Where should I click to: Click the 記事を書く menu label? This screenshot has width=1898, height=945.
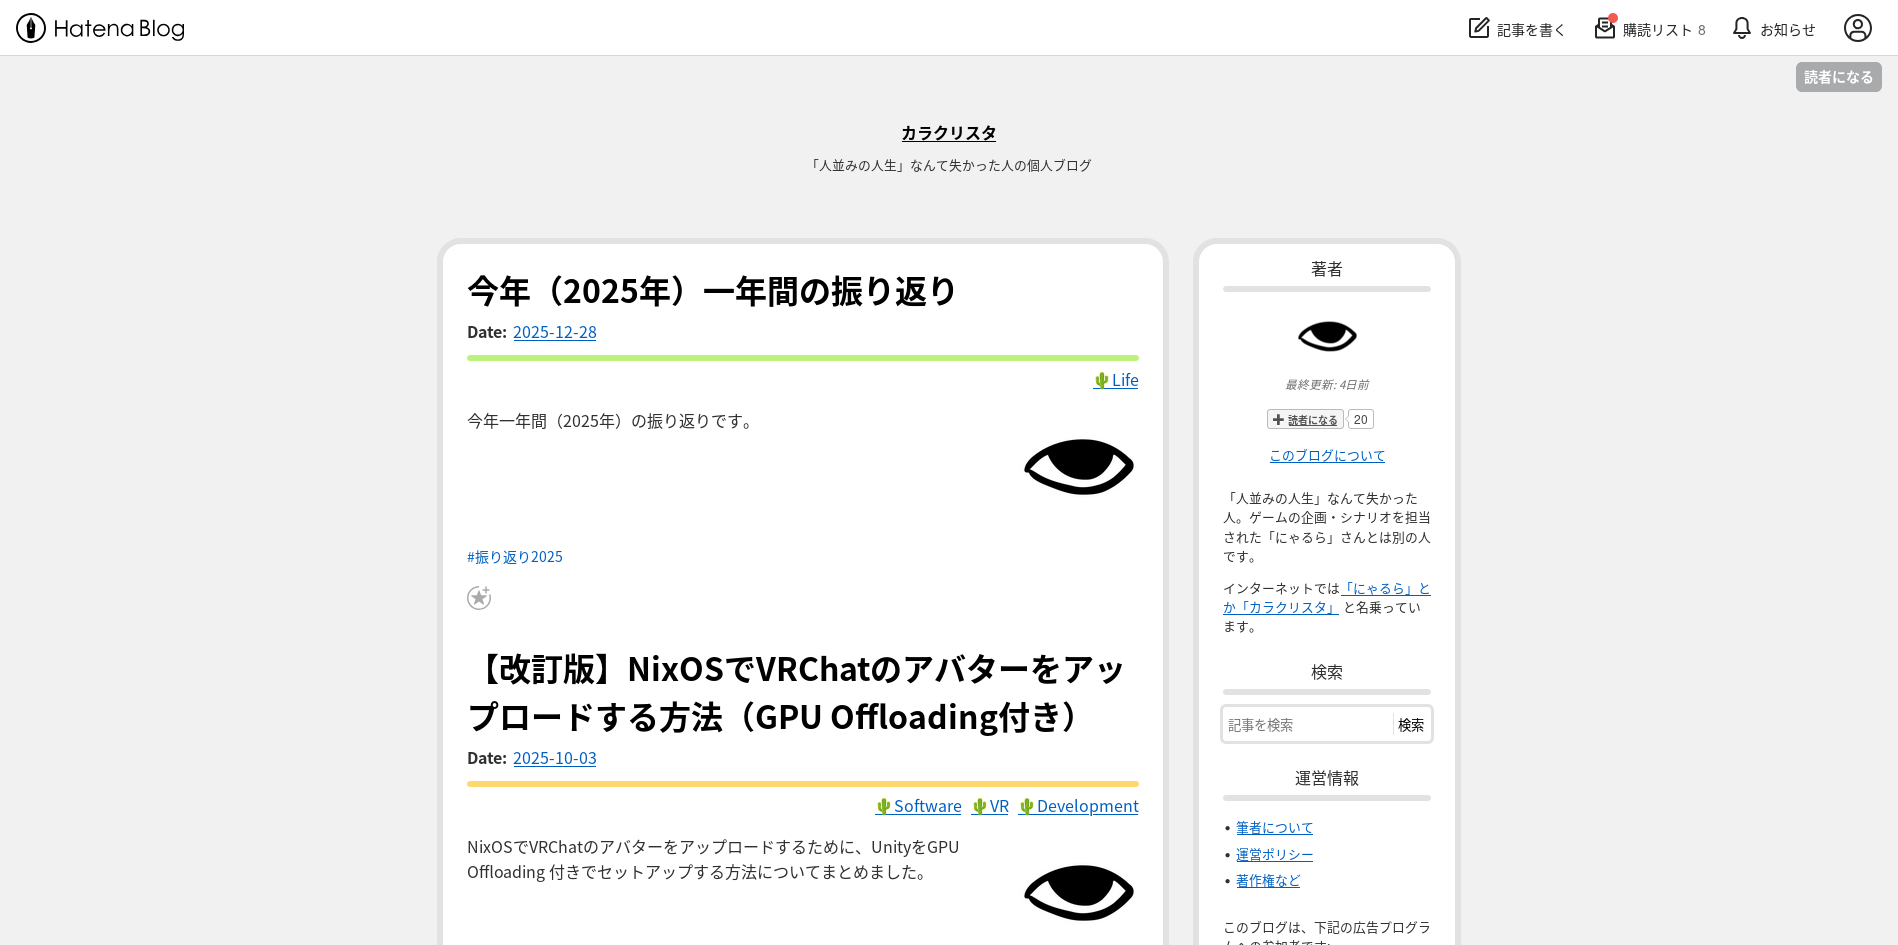1531,30
